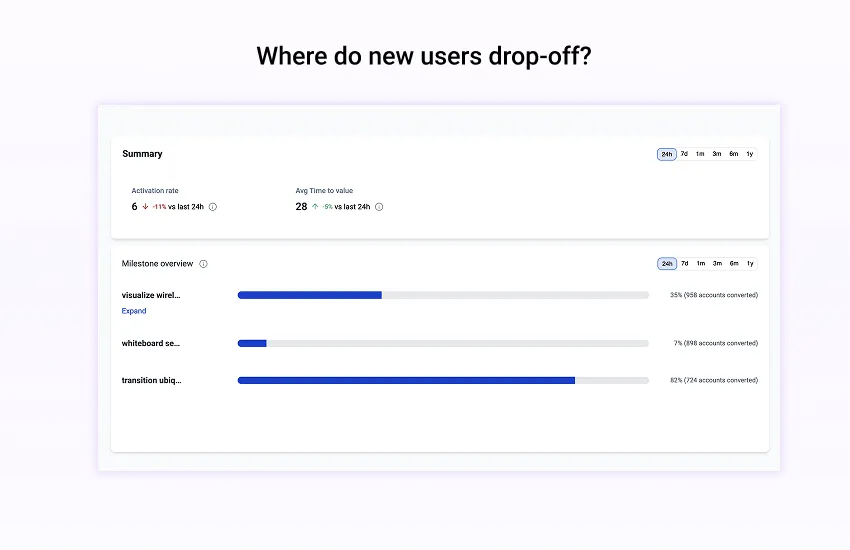Click the Activation rate value 6
Image resolution: width=850 pixels, height=550 pixels.
click(x=134, y=206)
